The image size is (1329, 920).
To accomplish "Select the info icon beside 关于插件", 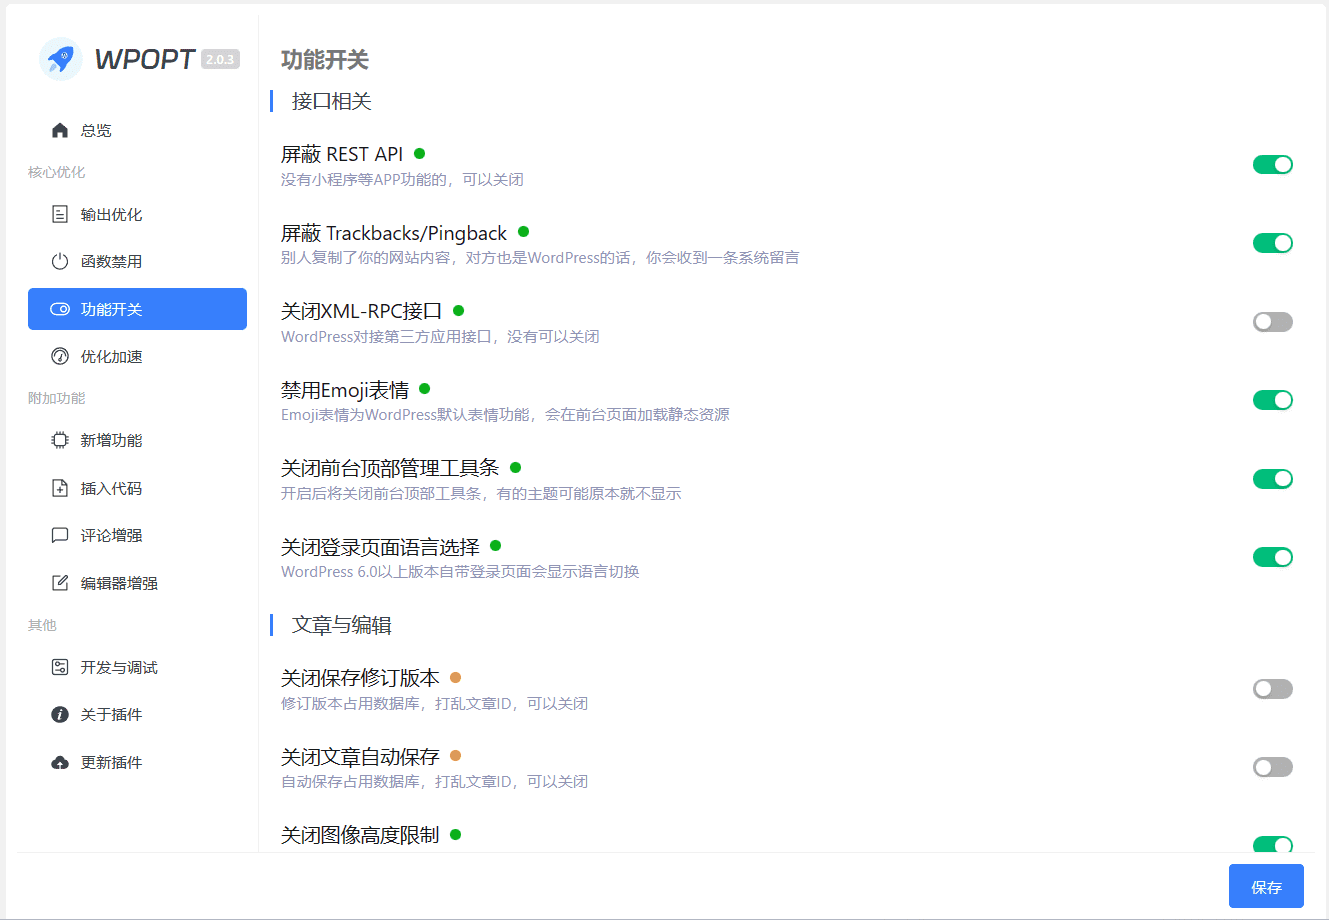I will click(x=60, y=714).
